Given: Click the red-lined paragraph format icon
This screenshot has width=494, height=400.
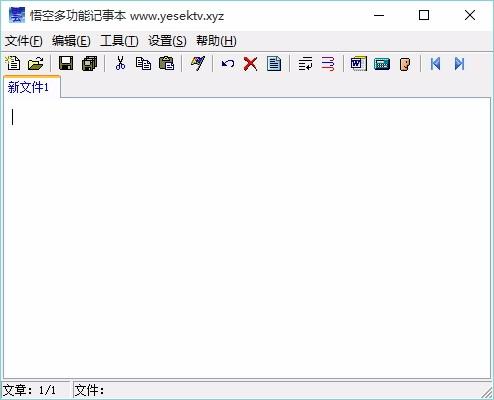Looking at the screenshot, I should click(328, 63).
